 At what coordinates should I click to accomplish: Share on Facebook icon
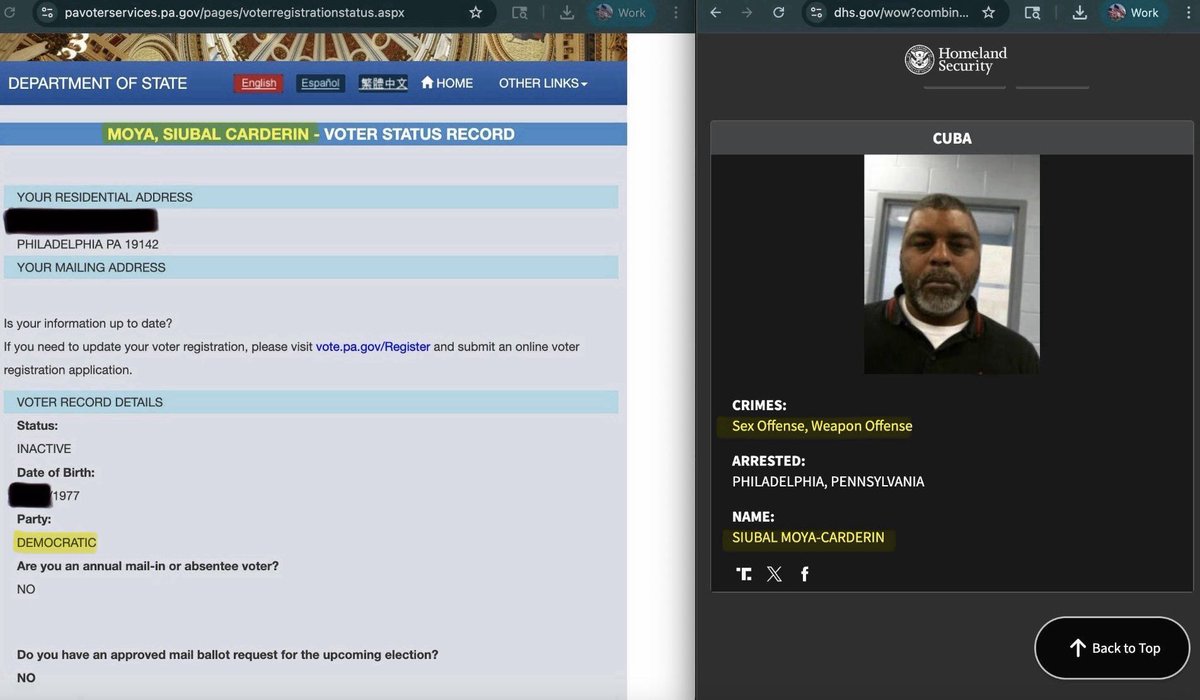coord(804,574)
